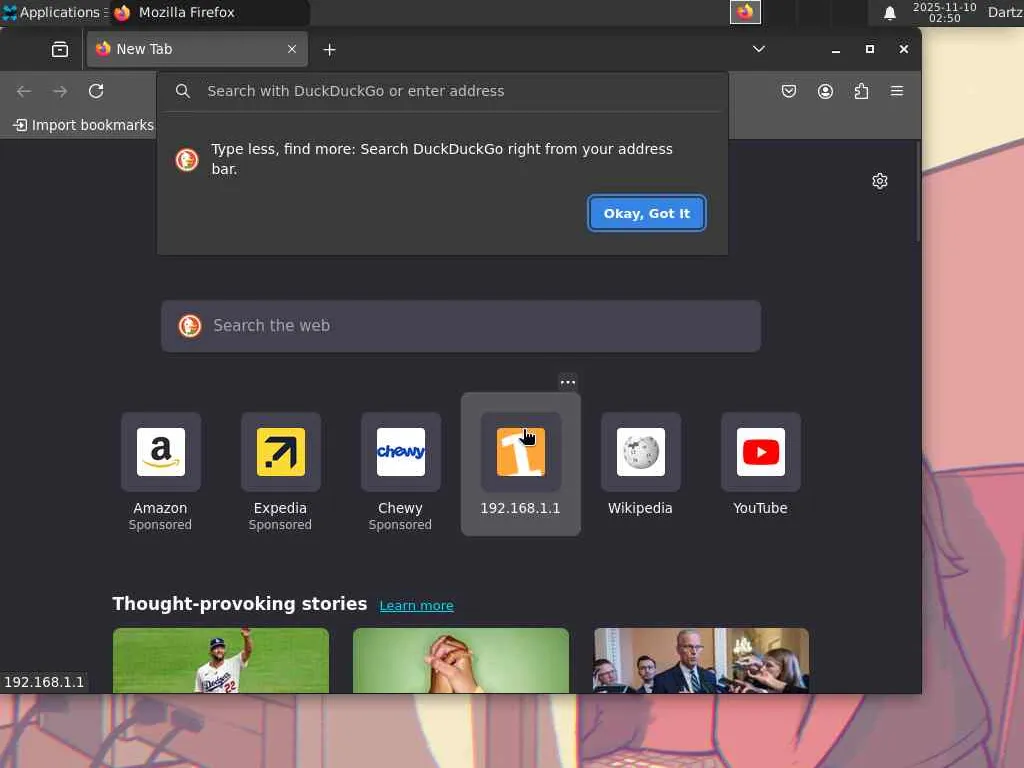Close the New Tab tab
Viewport: 1024px width, 768px height.
pyautogui.click(x=292, y=49)
